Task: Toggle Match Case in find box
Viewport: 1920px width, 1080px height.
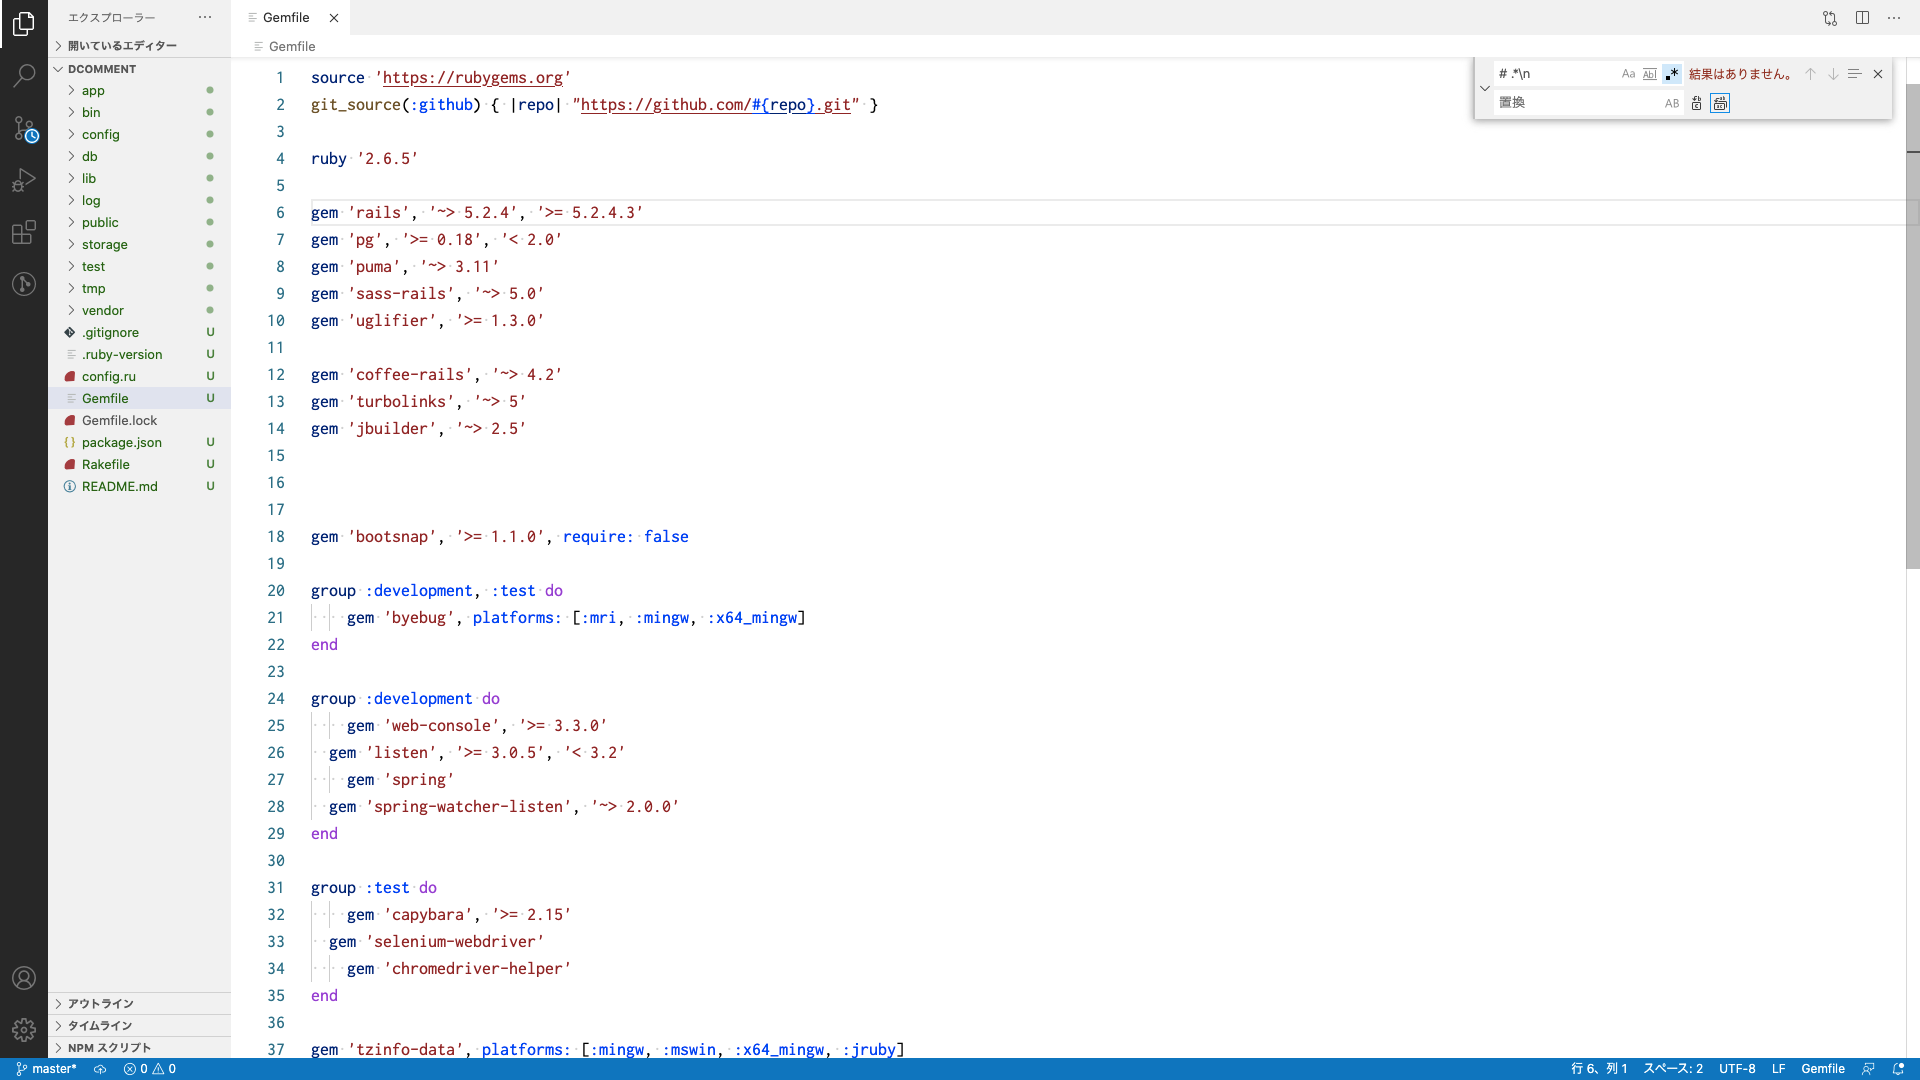Action: (1628, 74)
